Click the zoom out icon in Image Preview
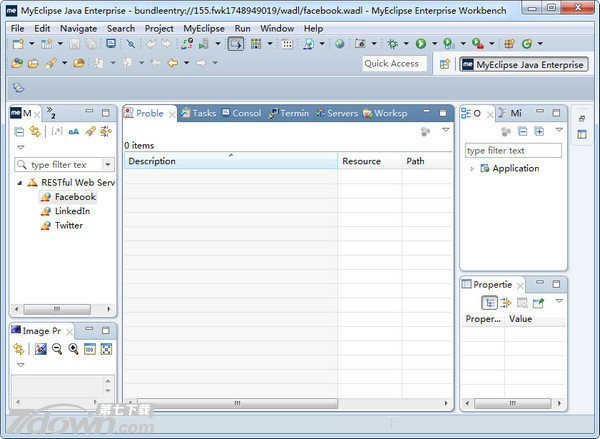This screenshot has height=439, width=600. click(x=57, y=349)
